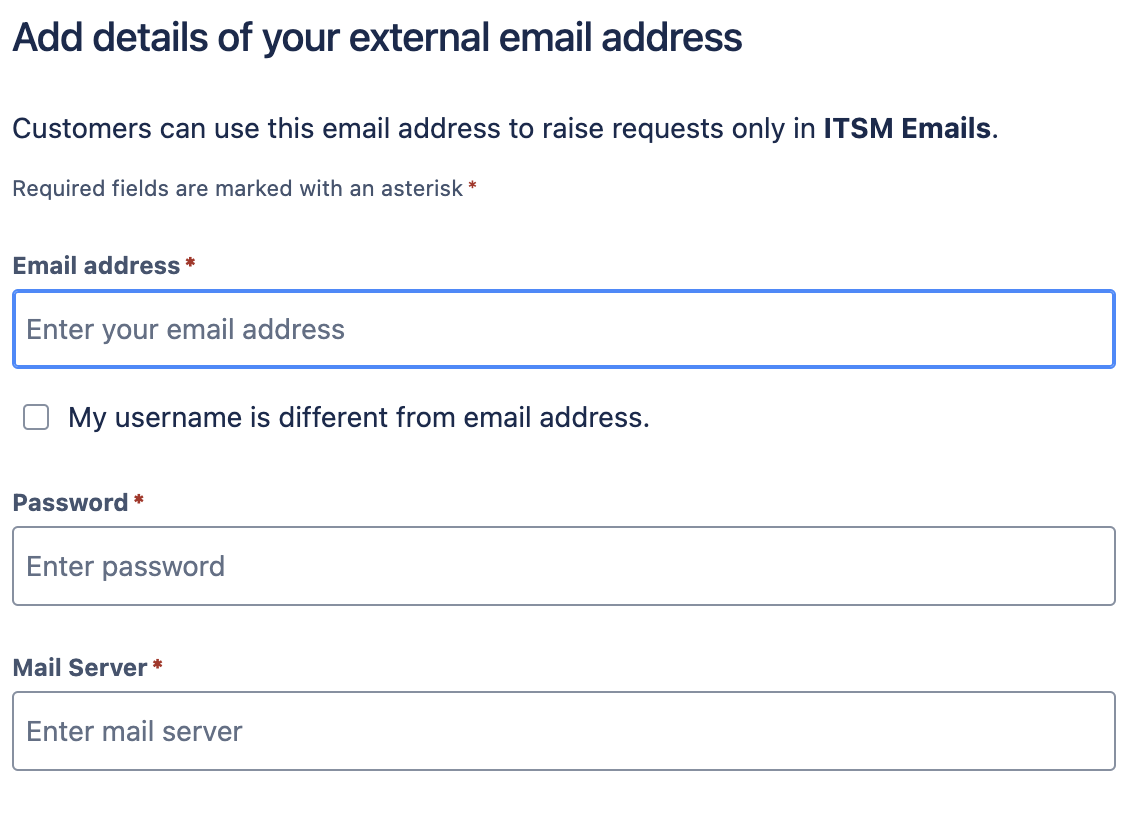Screen dimensions: 1144x814
Task: Click the red asterisk beside Mail Server
Action: pyautogui.click(x=158, y=664)
